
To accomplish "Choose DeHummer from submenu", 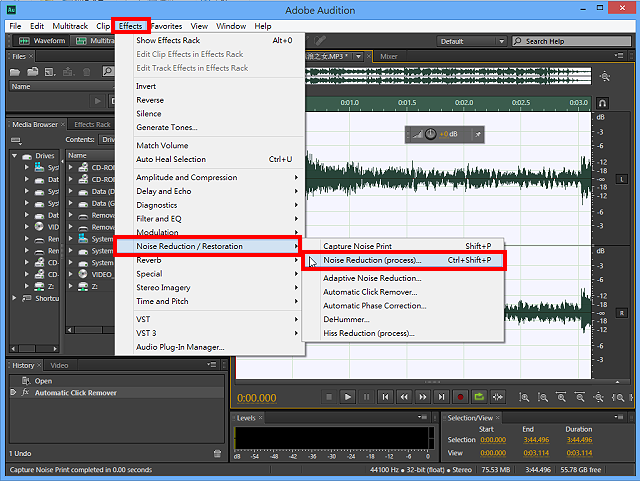I will click(403, 319).
